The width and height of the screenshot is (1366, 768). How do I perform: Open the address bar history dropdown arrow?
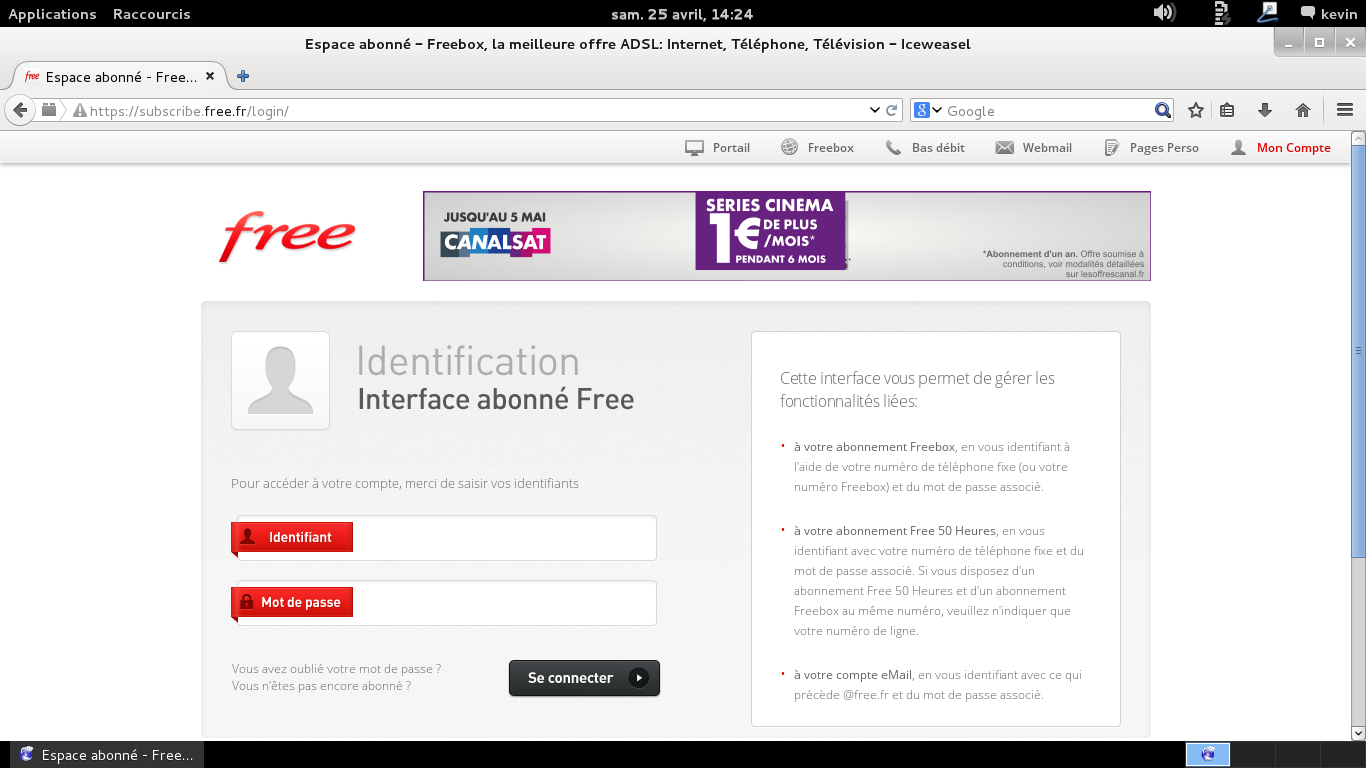coord(873,111)
